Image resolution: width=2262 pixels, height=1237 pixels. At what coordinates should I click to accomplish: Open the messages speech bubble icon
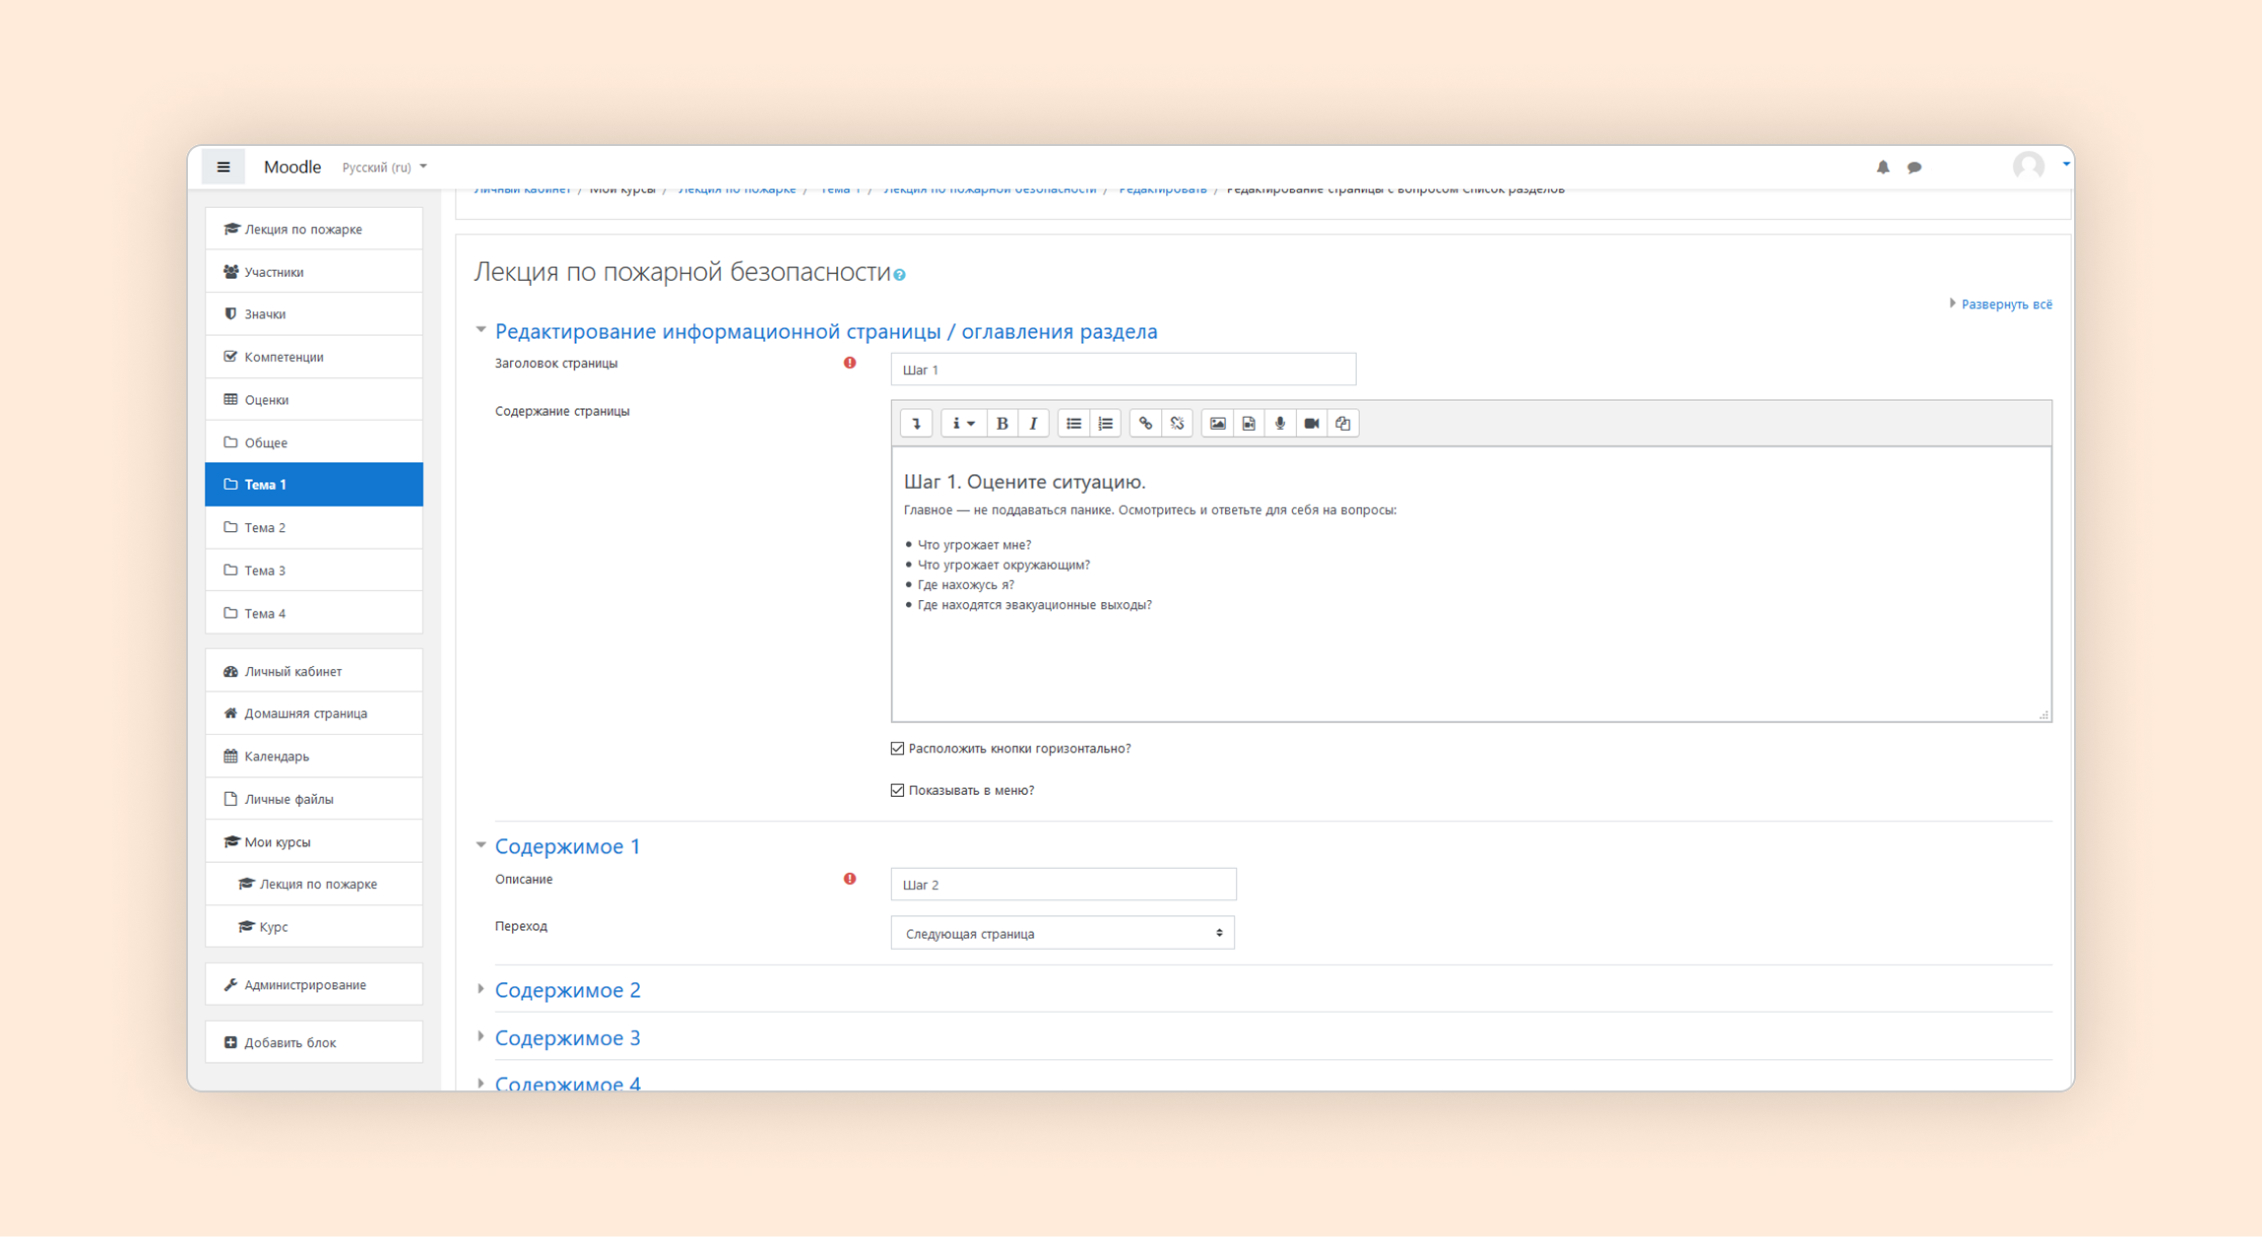tap(1914, 167)
